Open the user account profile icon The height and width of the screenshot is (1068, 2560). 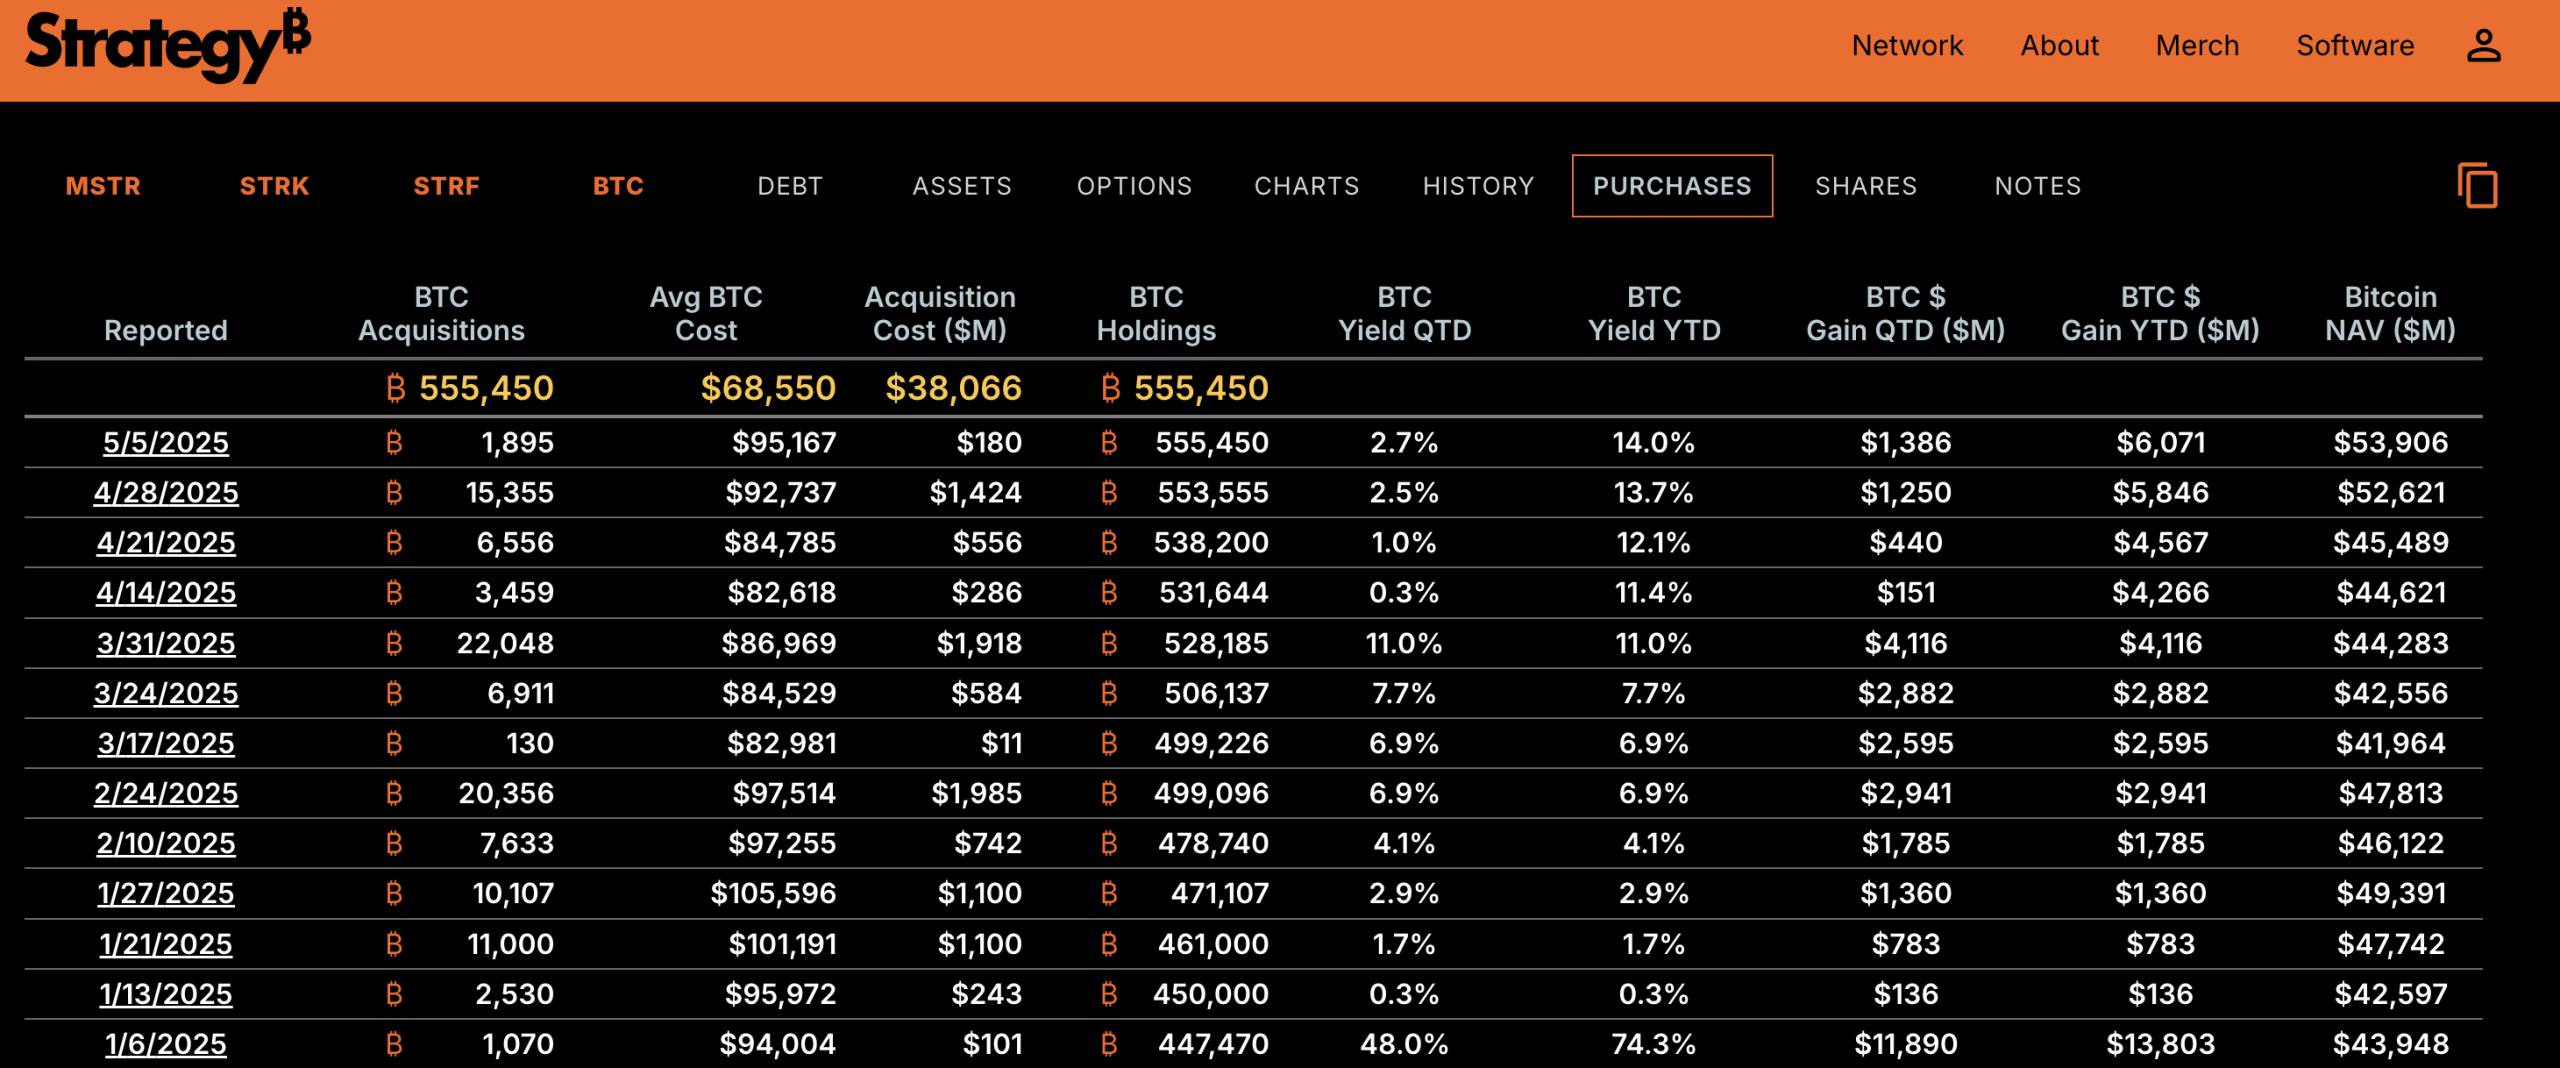tap(2483, 46)
